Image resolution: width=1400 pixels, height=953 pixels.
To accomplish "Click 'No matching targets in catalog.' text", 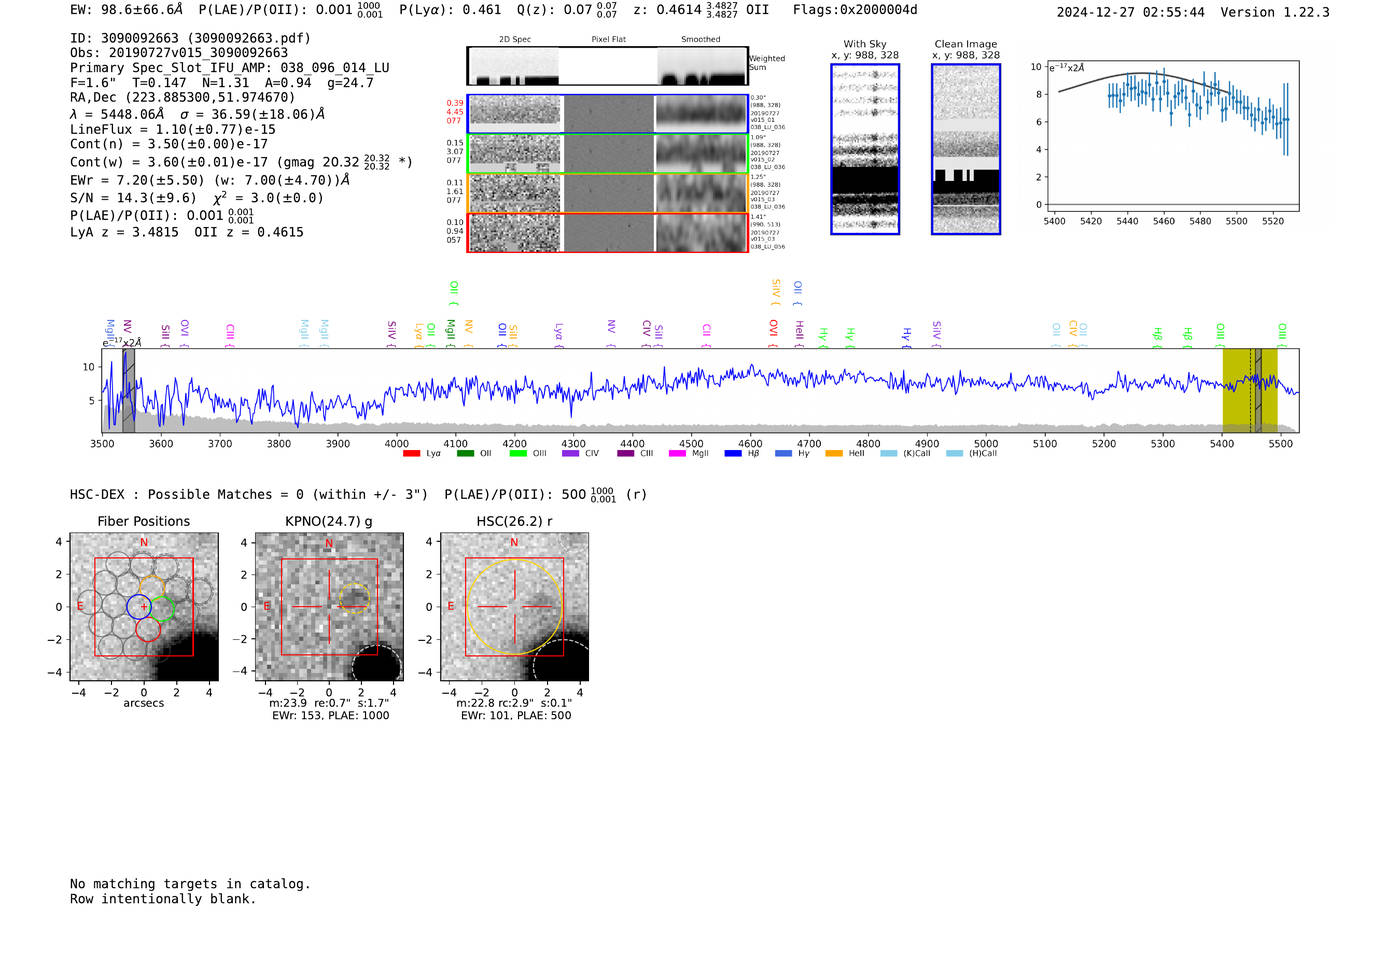I will (x=190, y=884).
